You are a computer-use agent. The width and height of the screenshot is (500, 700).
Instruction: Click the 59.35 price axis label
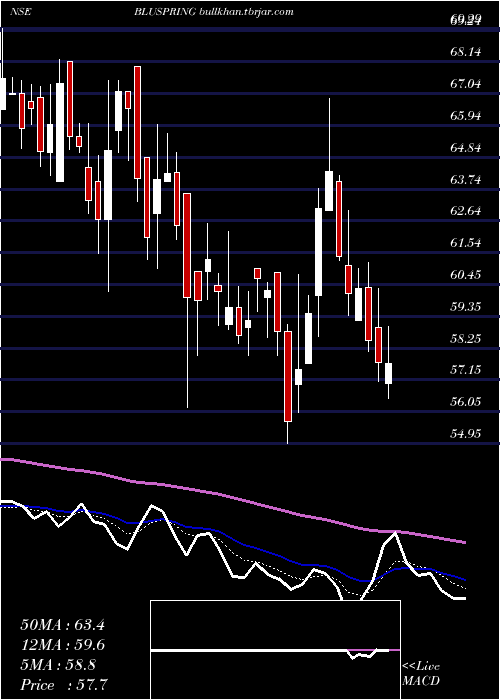[x=466, y=307]
